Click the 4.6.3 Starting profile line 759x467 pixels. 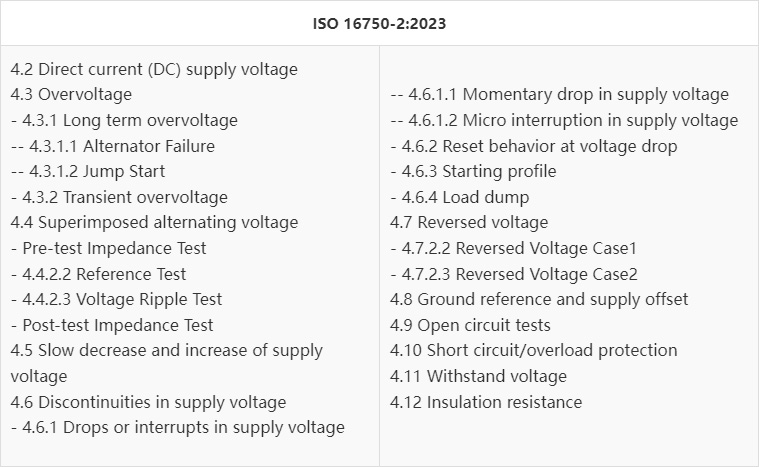[473, 171]
